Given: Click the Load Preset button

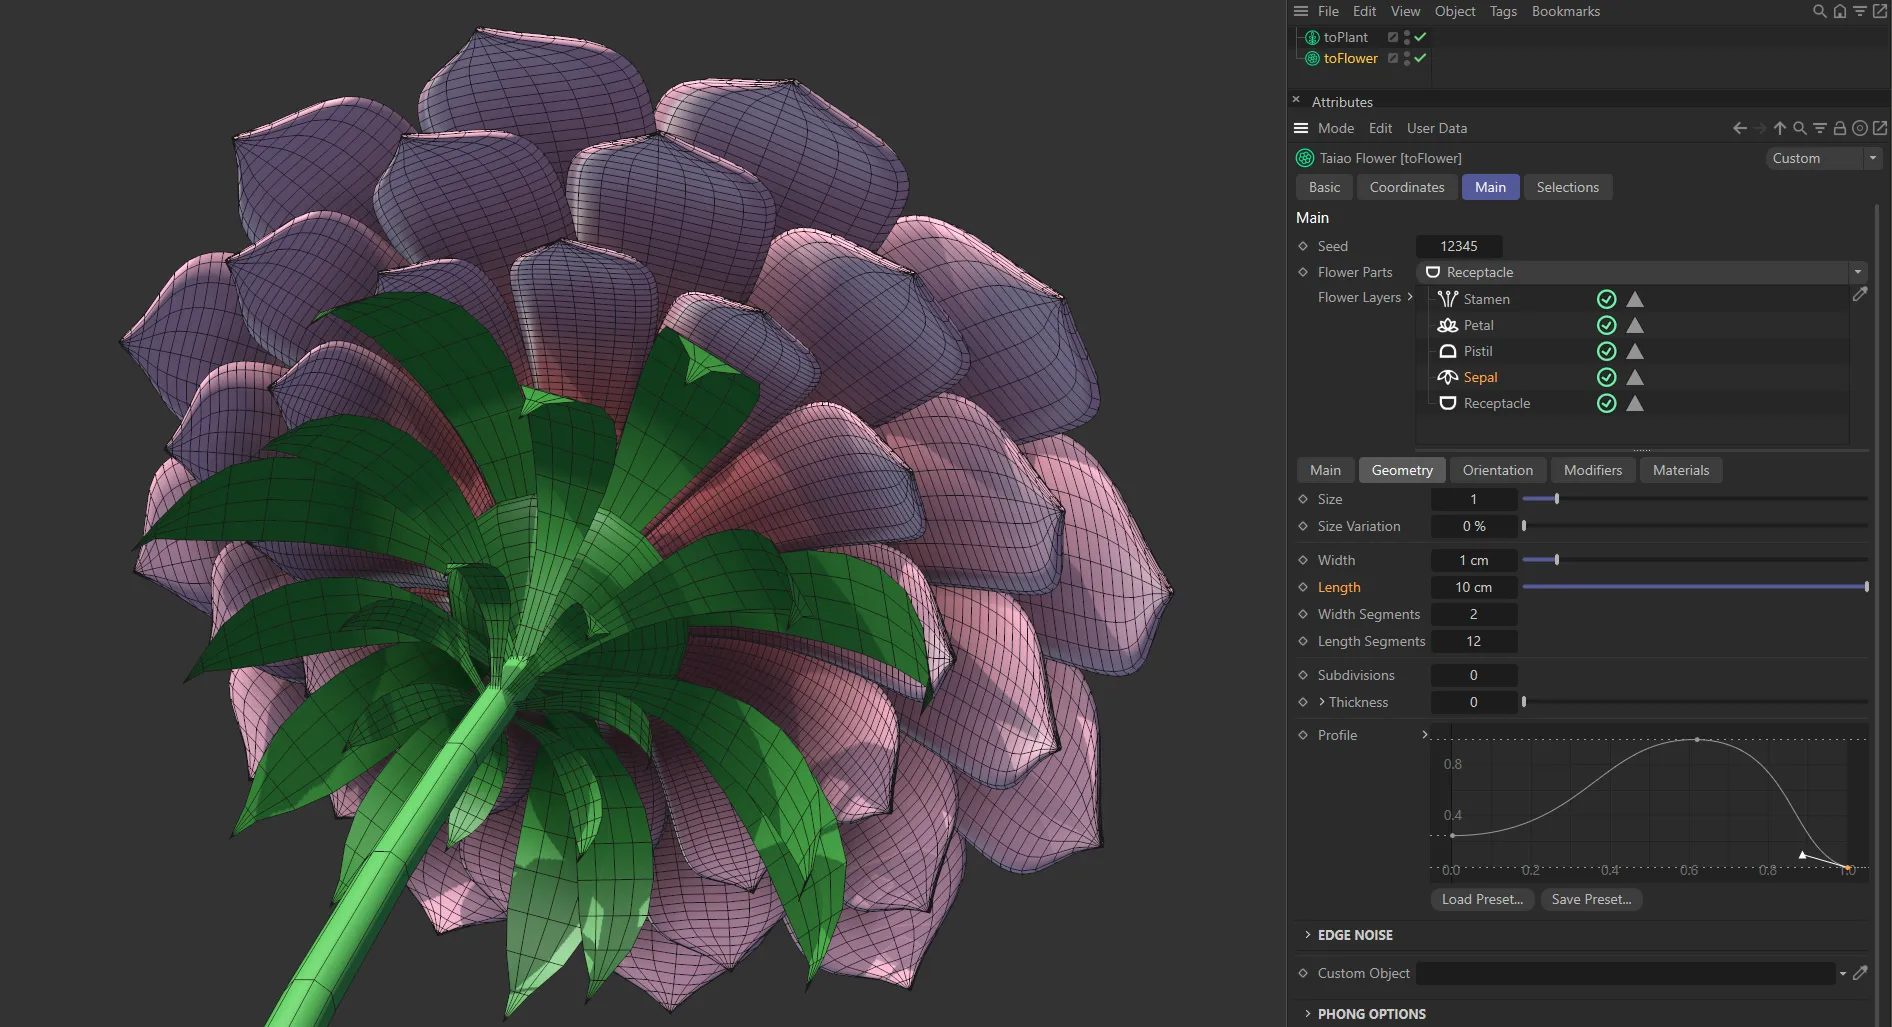Looking at the screenshot, I should 1482,899.
